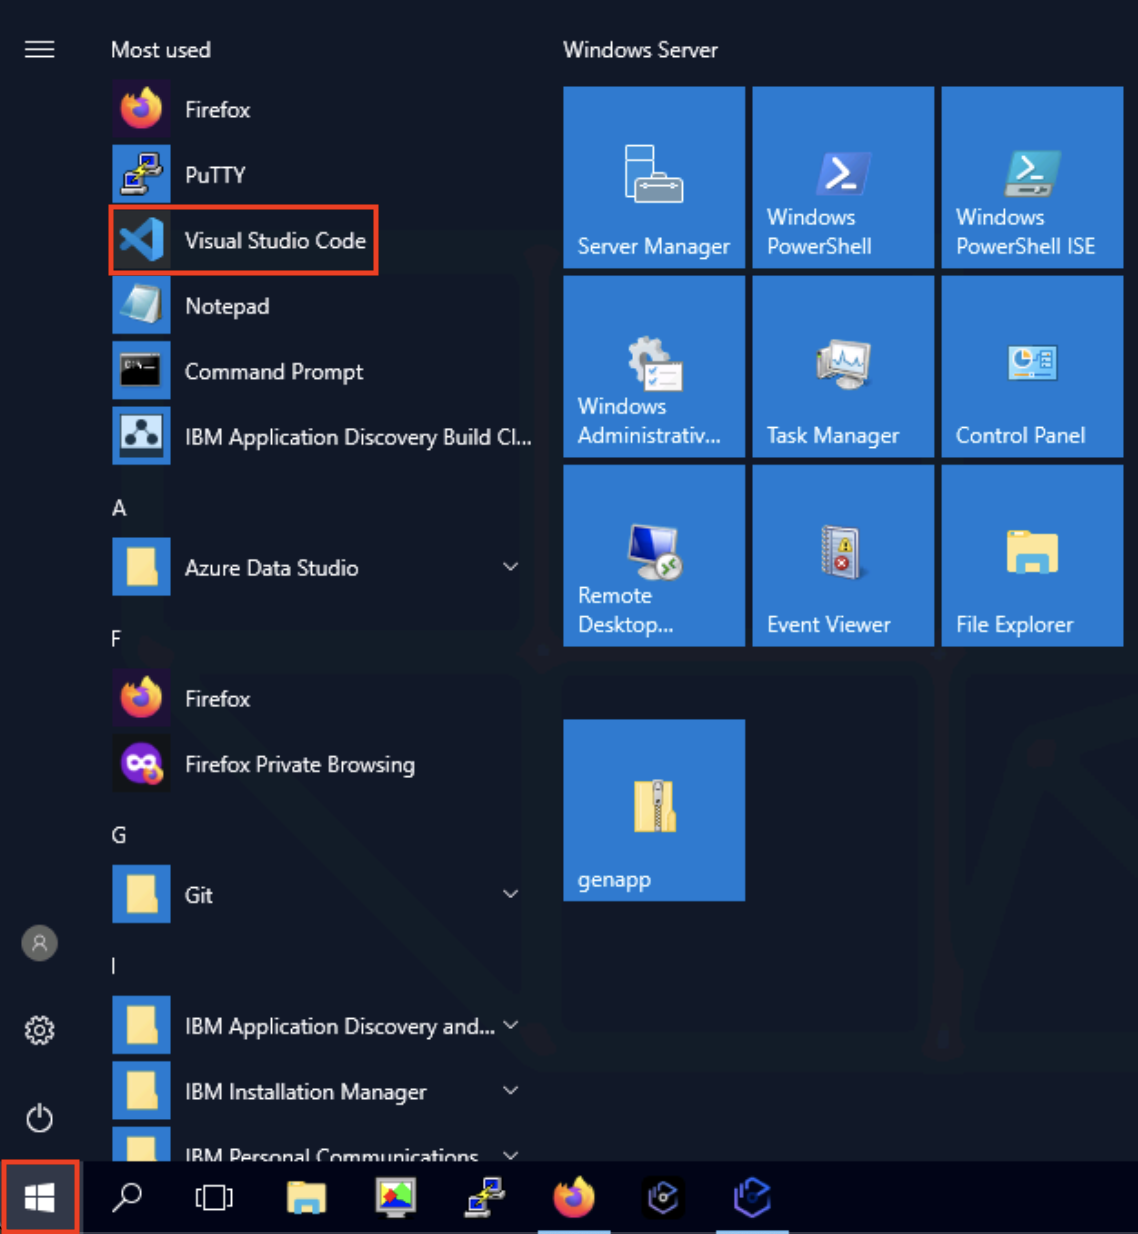Open Firefox in the F section
The image size is (1138, 1234).
320,698
